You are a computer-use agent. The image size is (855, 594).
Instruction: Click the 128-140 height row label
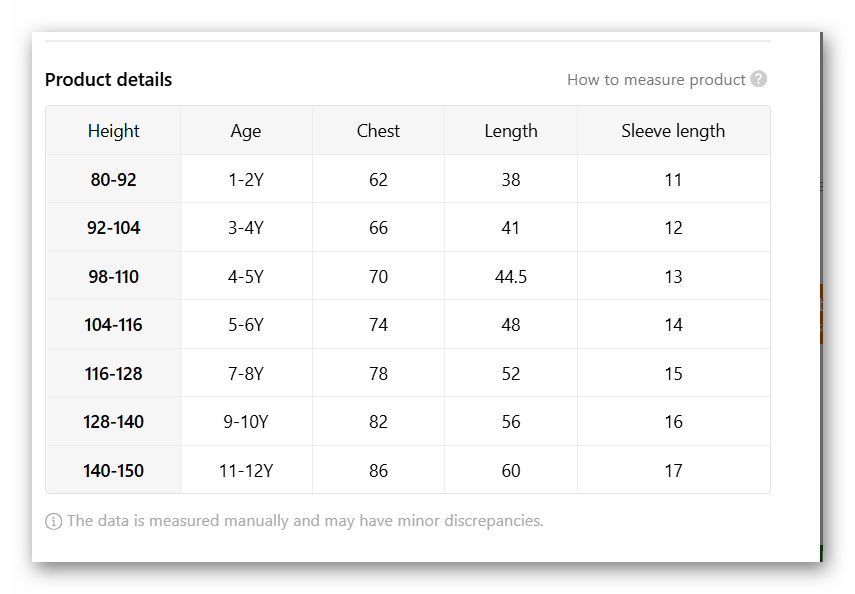pyautogui.click(x=114, y=422)
